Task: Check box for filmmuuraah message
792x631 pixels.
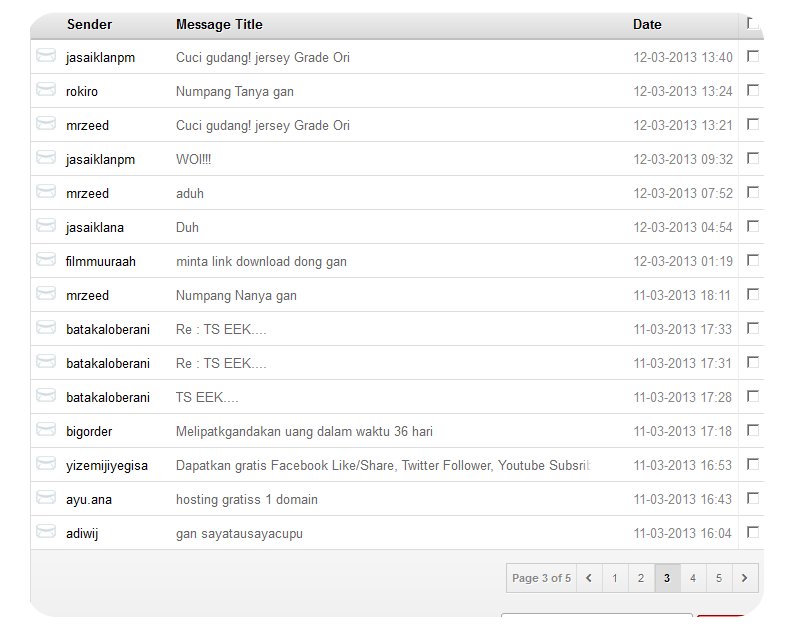Action: tap(753, 261)
